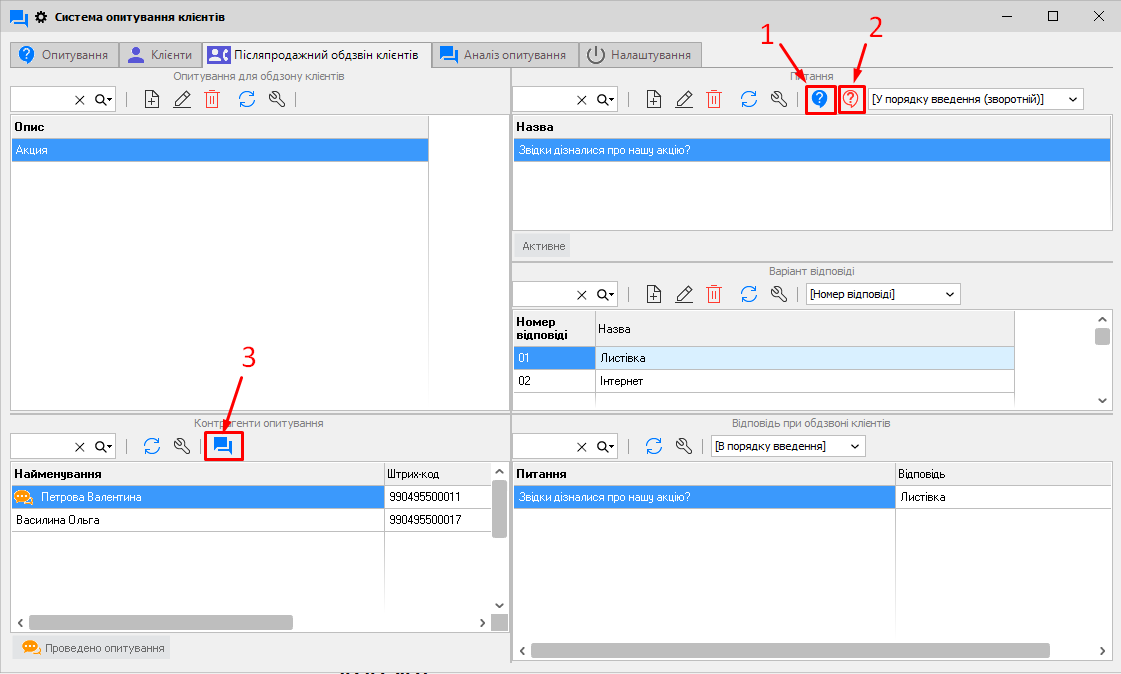Open the 'В порядку введення' dropdown
Image resolution: width=1121 pixels, height=674 pixels.
787,446
